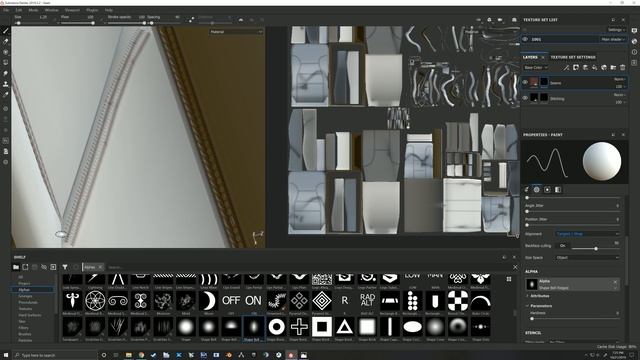Click the Windows Start button
Viewport: 640px width, 360px height.
point(6,355)
